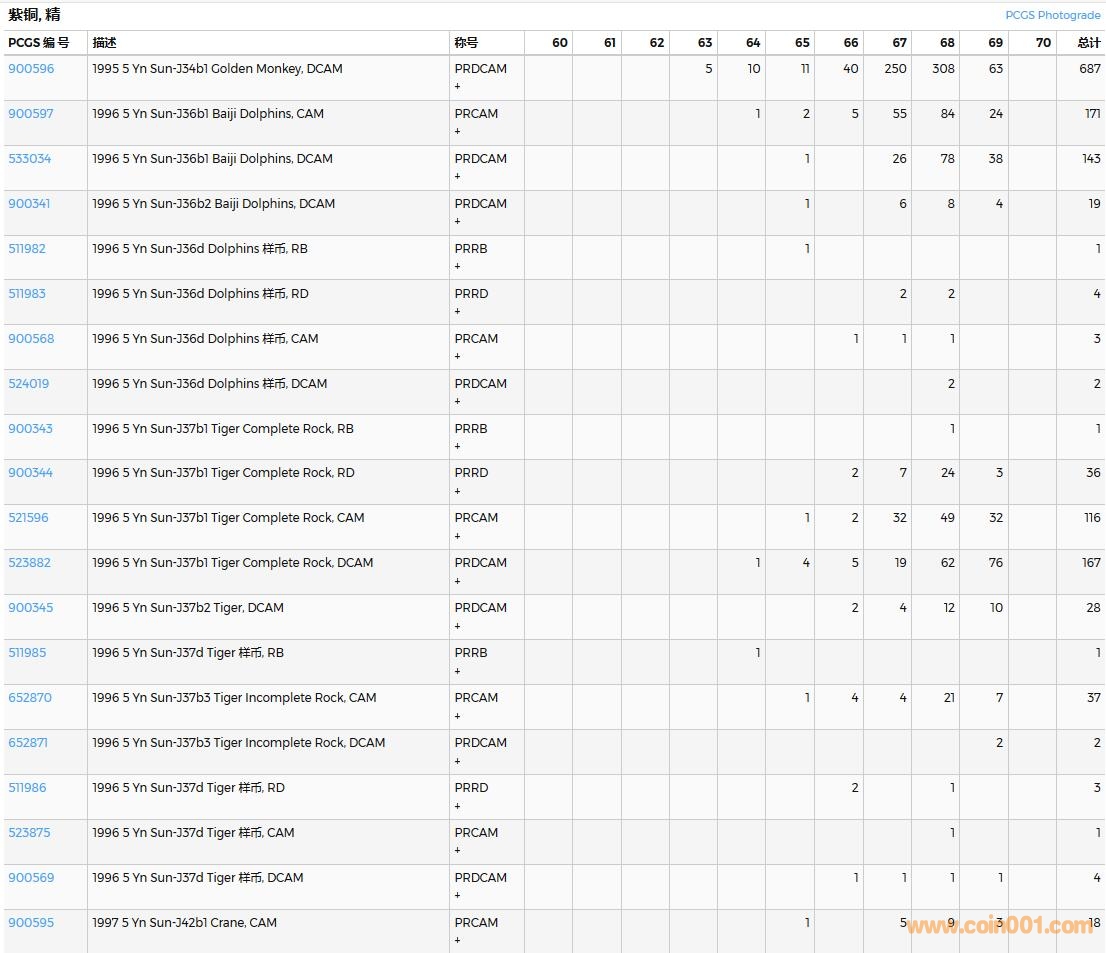
Task: Click the grade 70 column header
Action: (x=1043, y=43)
